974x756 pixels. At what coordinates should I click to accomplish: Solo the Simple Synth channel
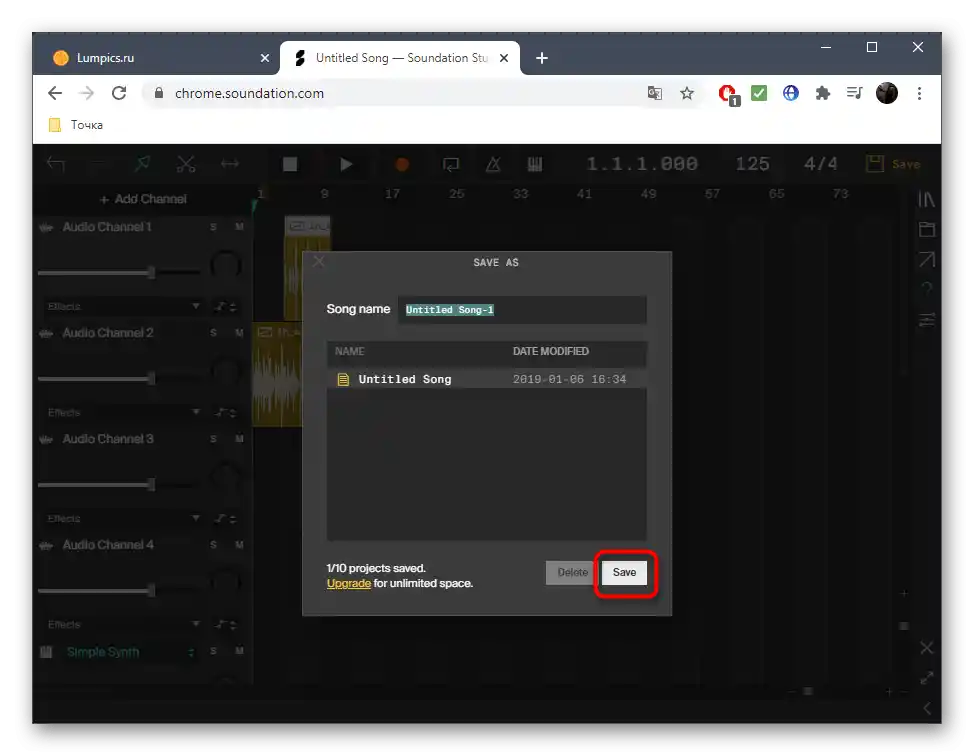[x=213, y=651]
